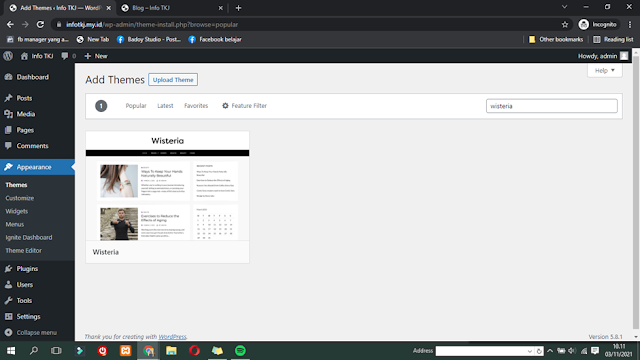Open the tab search dropdown arrow
Screen dimensions: 640x360
coord(564,7)
